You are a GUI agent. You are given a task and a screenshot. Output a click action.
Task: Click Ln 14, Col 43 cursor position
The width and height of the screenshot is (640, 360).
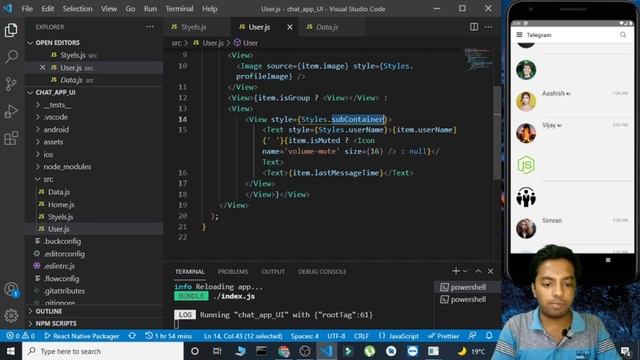[243, 336]
